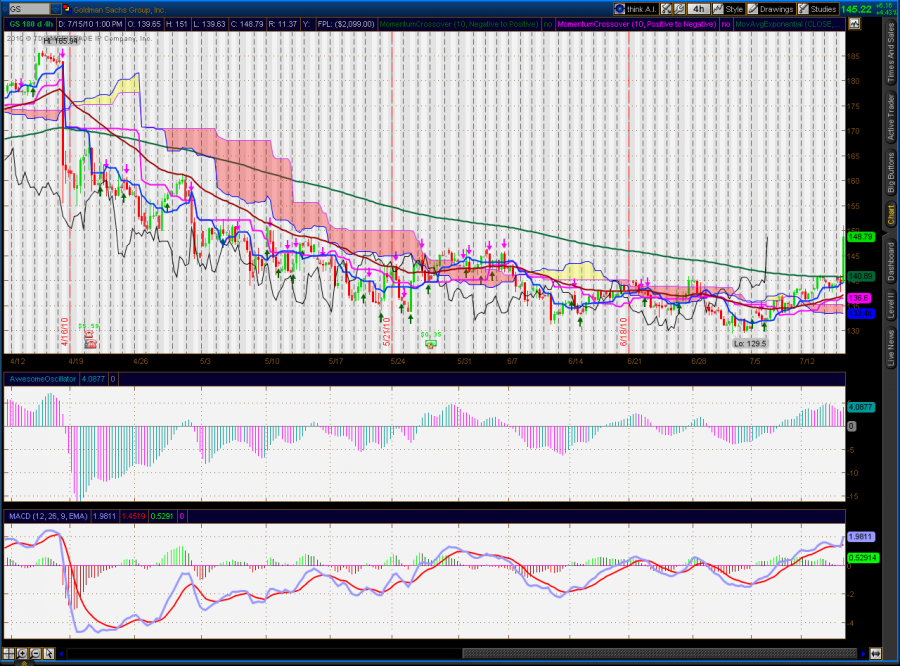Click the 0.52914 green MACD axis tag
Viewport: 900px width, 666px height.
tap(863, 557)
